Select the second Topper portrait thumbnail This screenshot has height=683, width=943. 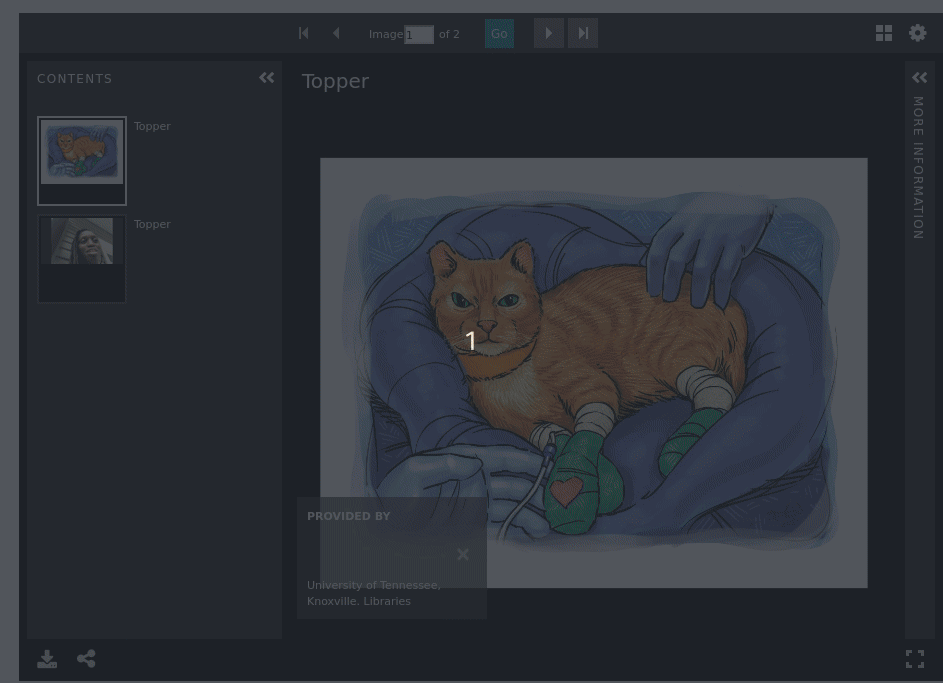pyautogui.click(x=82, y=259)
